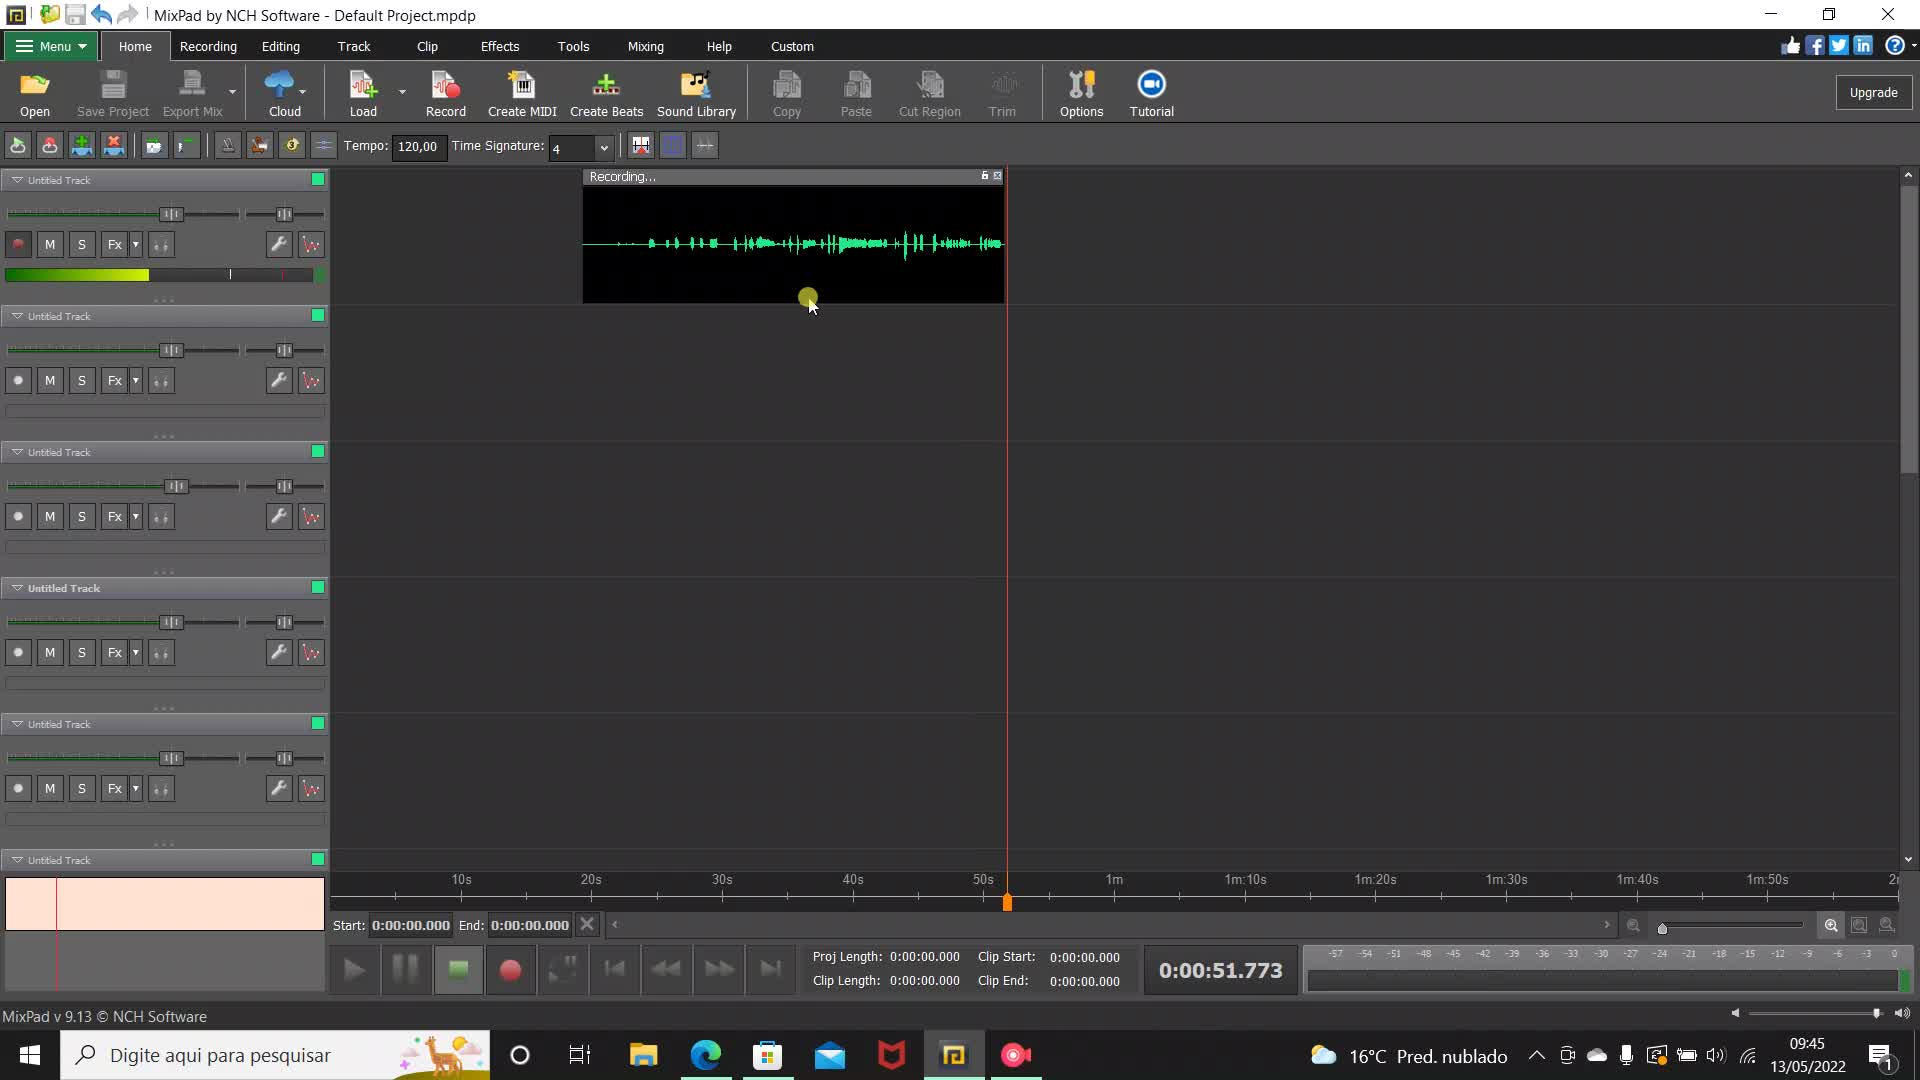1920x1080 pixels.
Task: Open the Create Beats tool
Action: tap(606, 94)
